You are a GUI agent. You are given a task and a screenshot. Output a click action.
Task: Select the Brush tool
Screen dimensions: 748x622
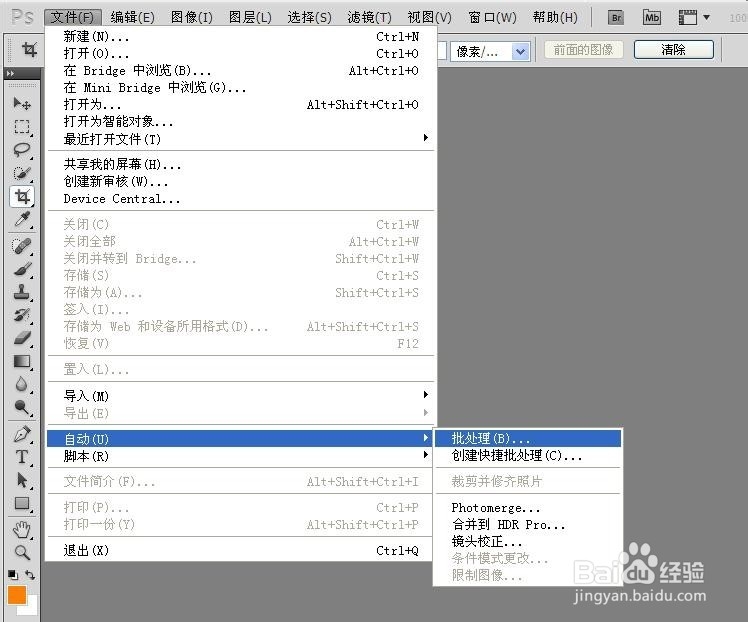(x=22, y=270)
